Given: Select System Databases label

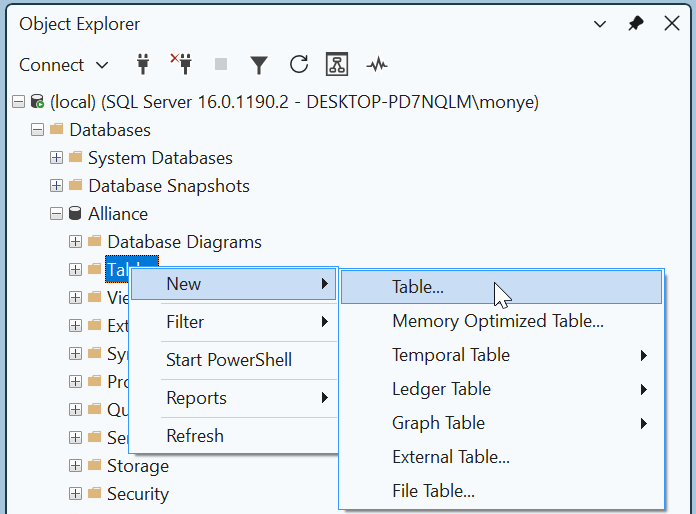Looking at the screenshot, I should [160, 158].
